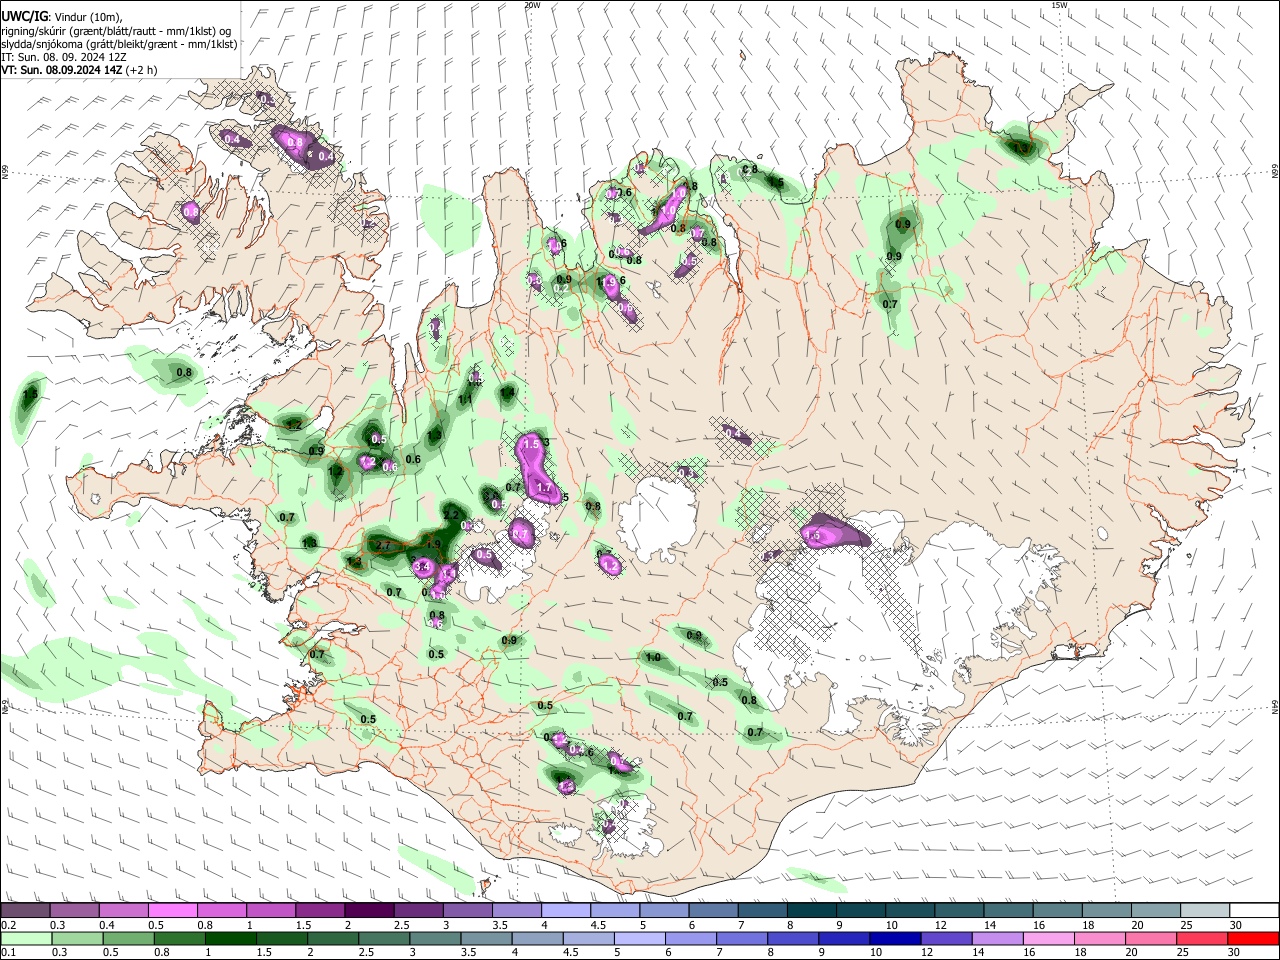Click the "20W" longitude label

(532, 5)
